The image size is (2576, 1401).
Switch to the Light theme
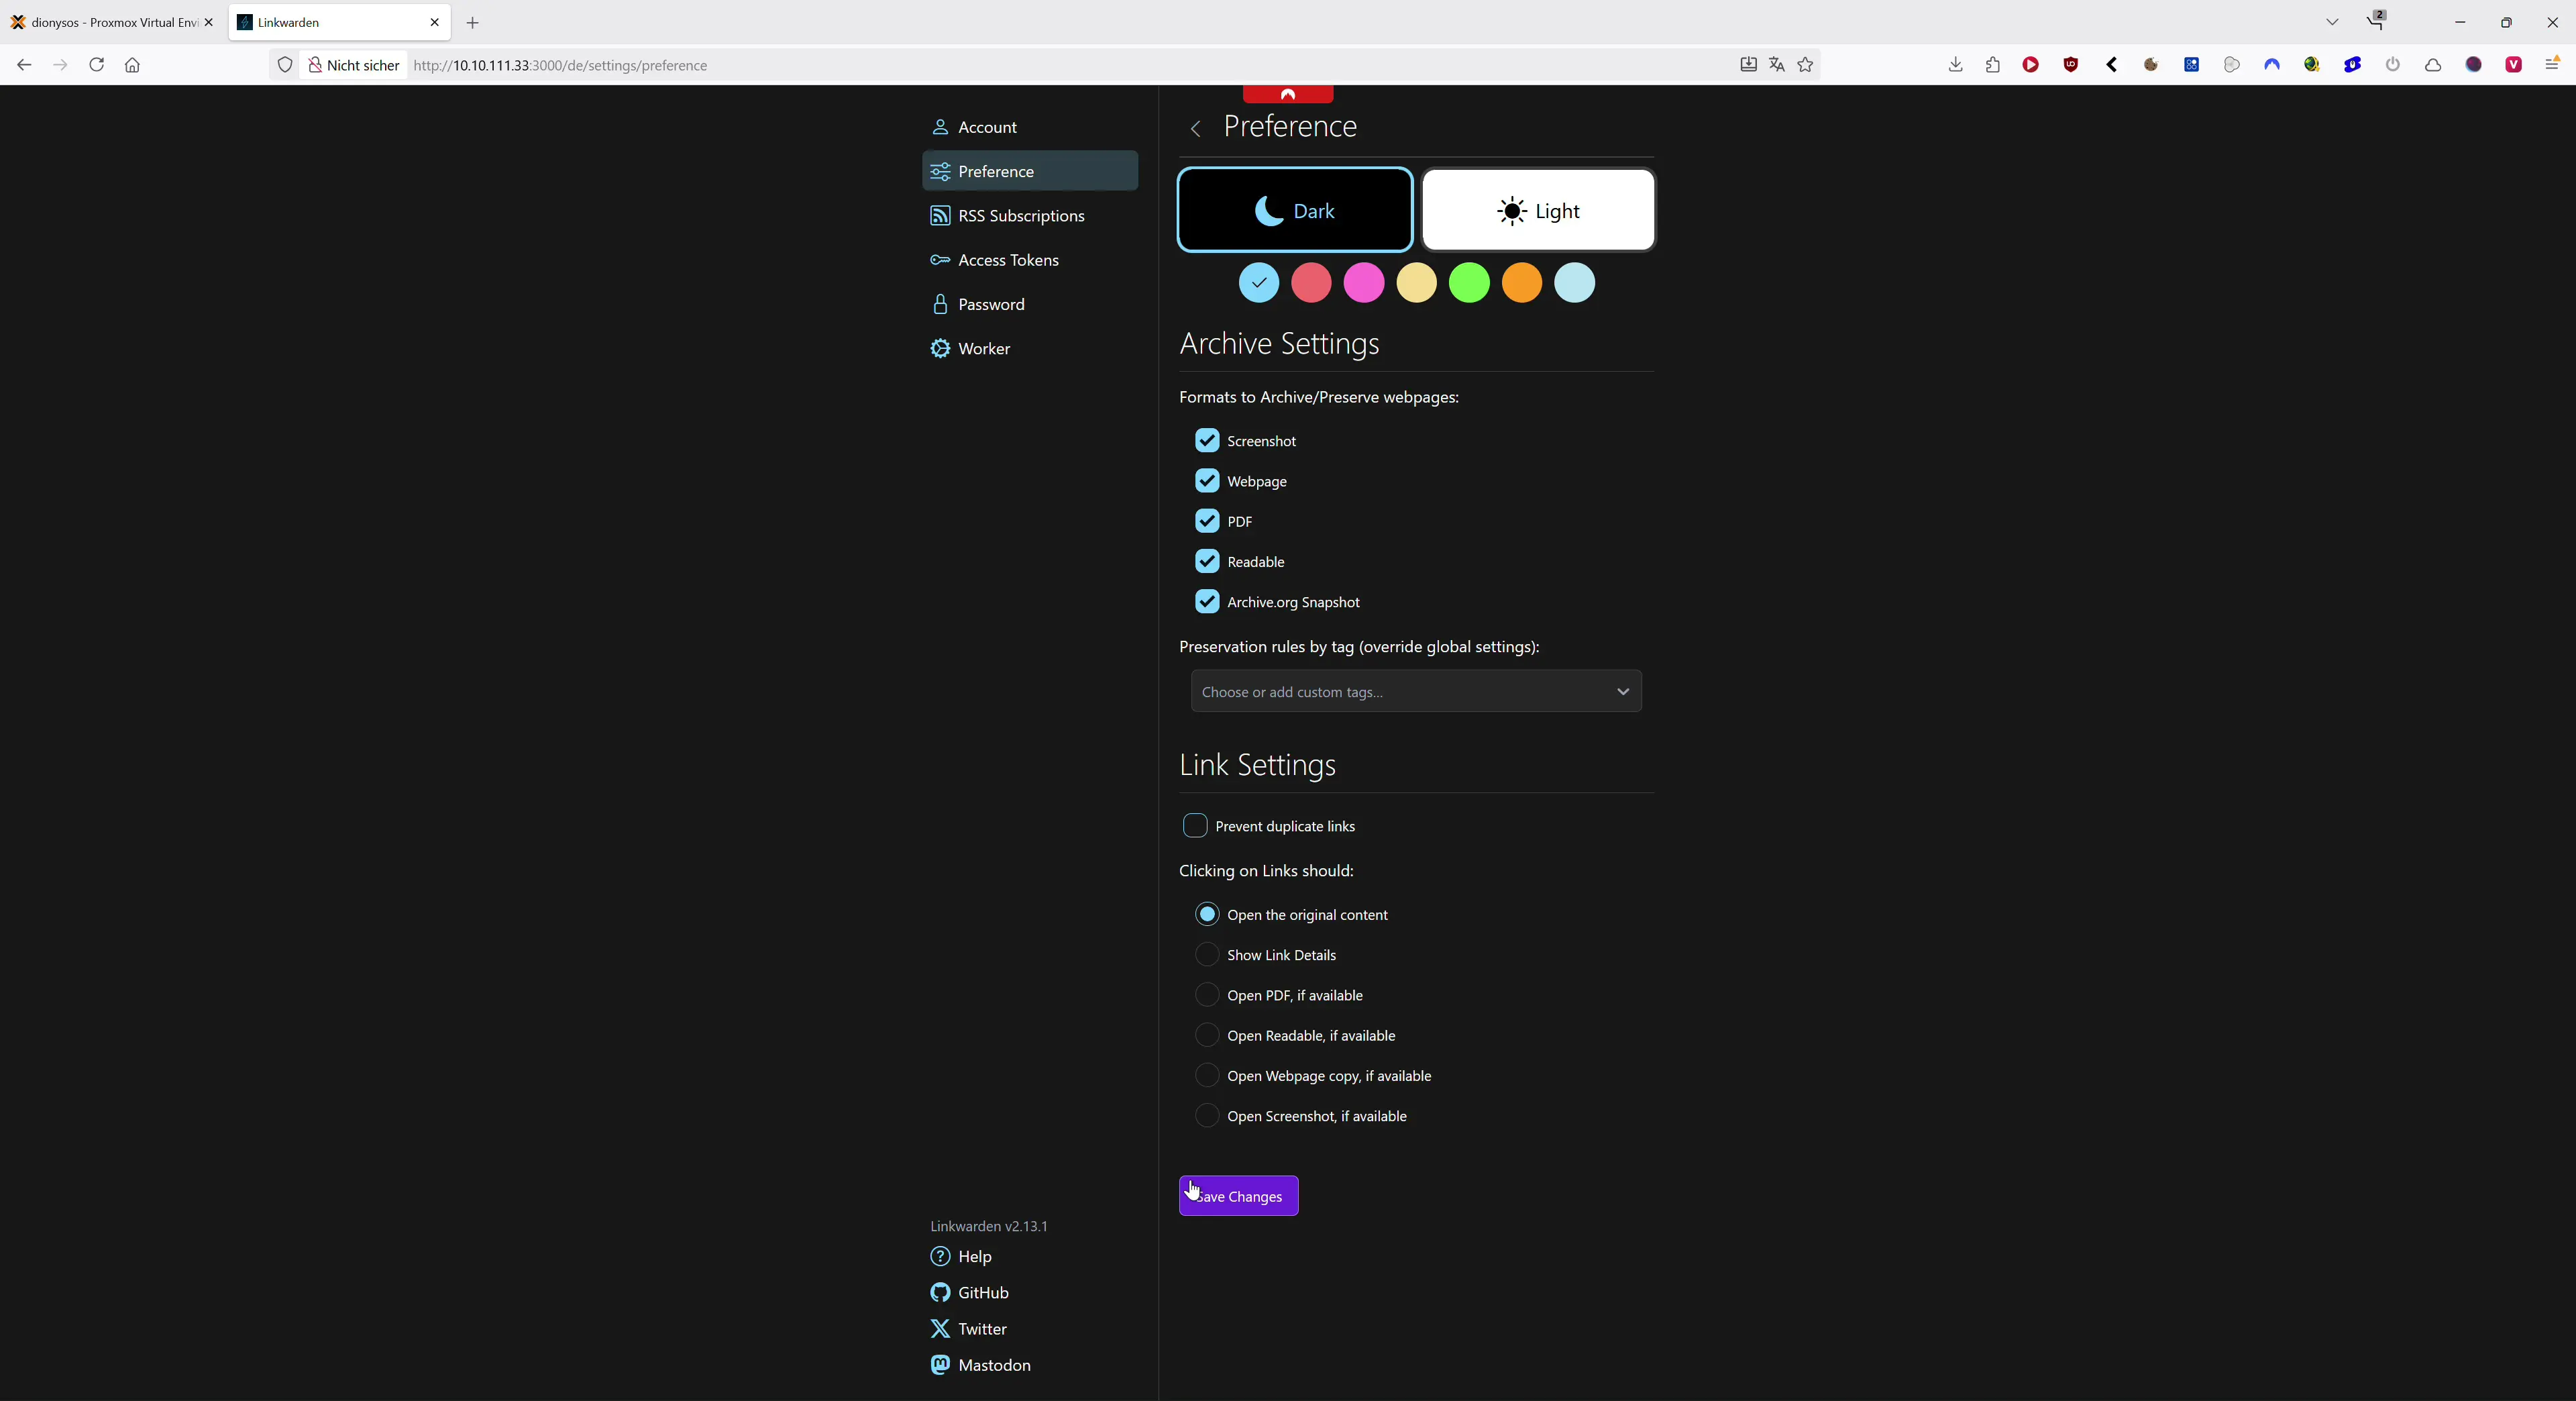point(1538,210)
